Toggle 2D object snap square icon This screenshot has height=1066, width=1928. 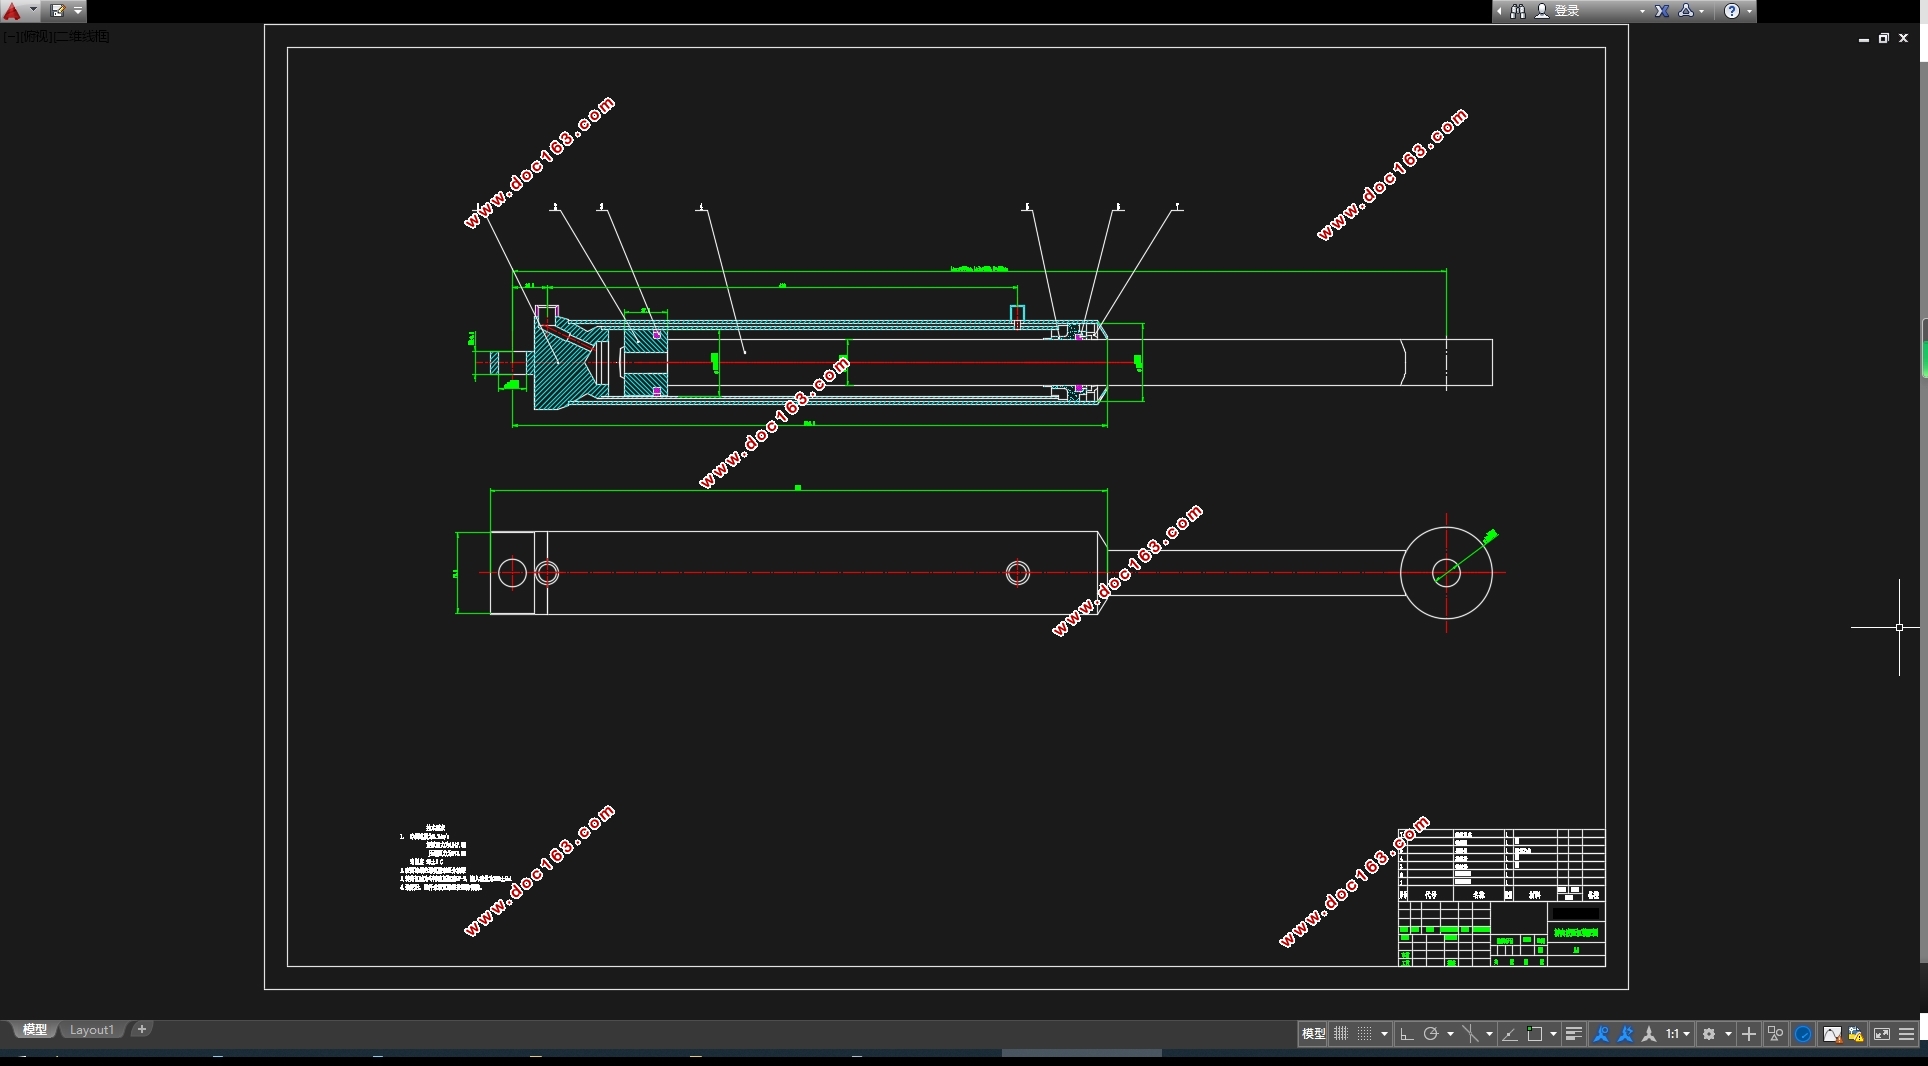tap(1535, 1034)
